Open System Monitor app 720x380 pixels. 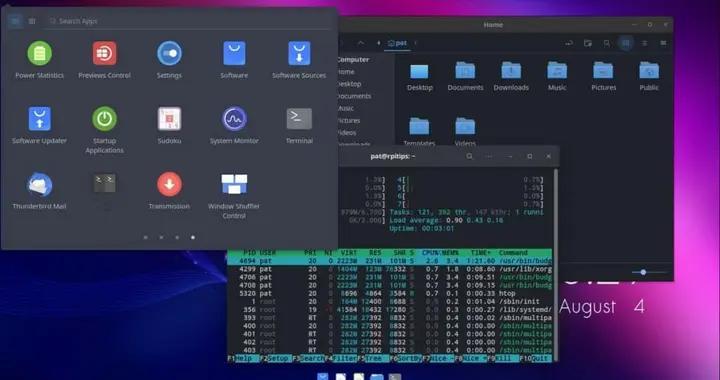click(234, 125)
